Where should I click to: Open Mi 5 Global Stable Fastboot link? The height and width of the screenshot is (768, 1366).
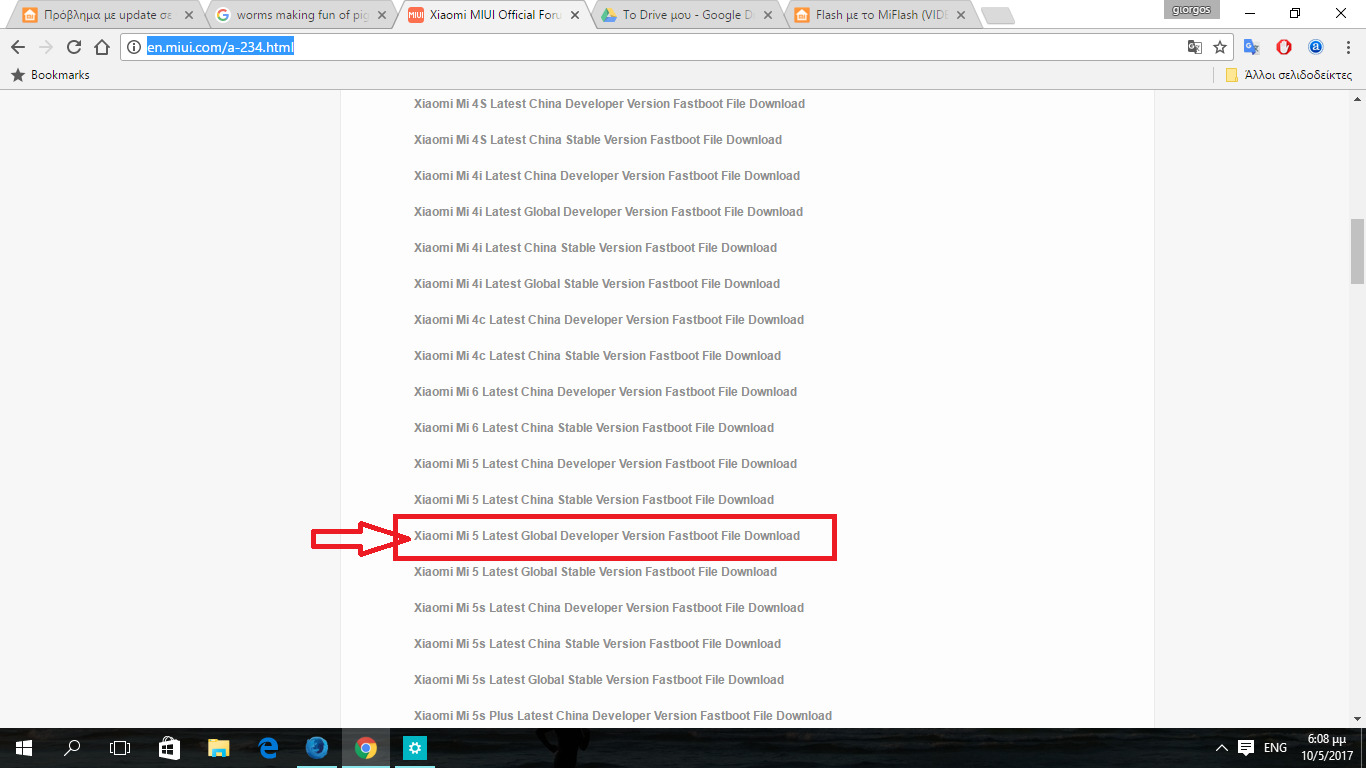pyautogui.click(x=595, y=572)
